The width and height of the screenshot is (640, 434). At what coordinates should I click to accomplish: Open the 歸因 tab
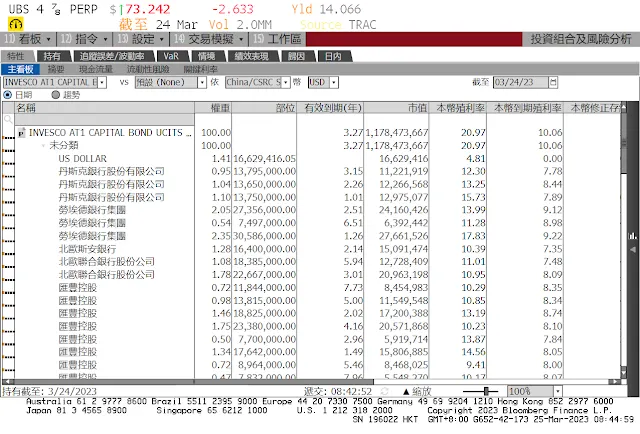pos(296,56)
